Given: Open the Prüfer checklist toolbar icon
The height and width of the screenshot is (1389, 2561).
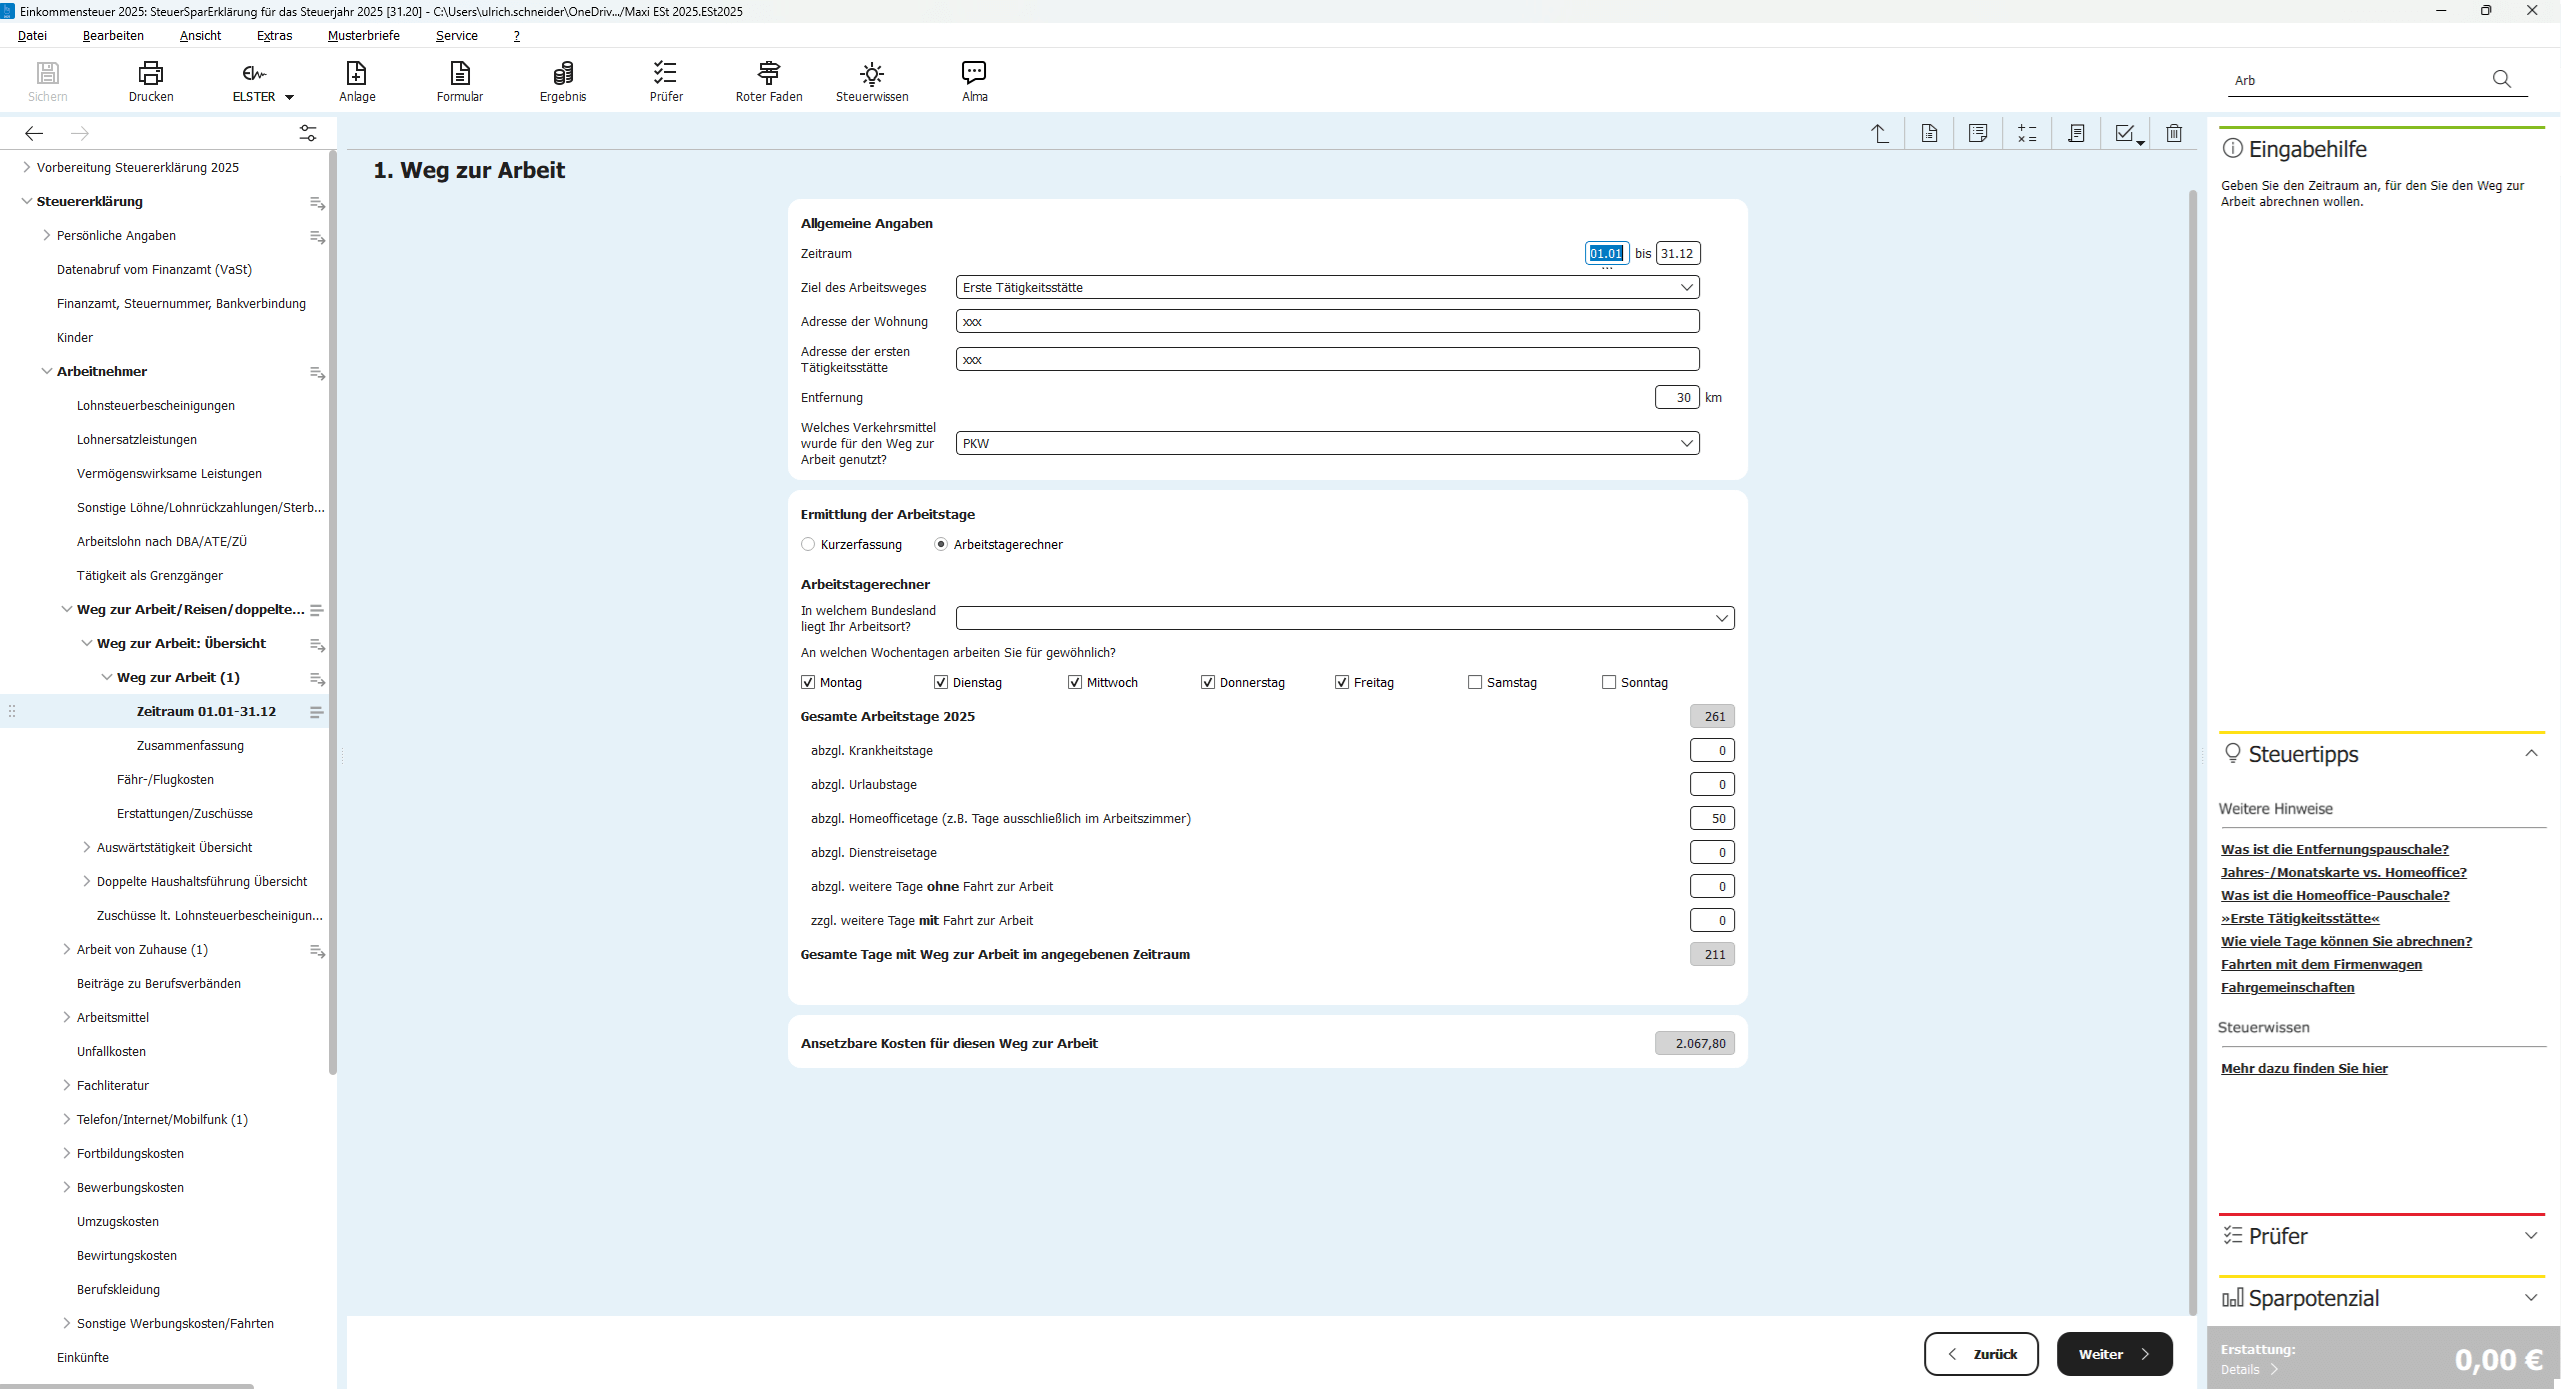Looking at the screenshot, I should [666, 73].
